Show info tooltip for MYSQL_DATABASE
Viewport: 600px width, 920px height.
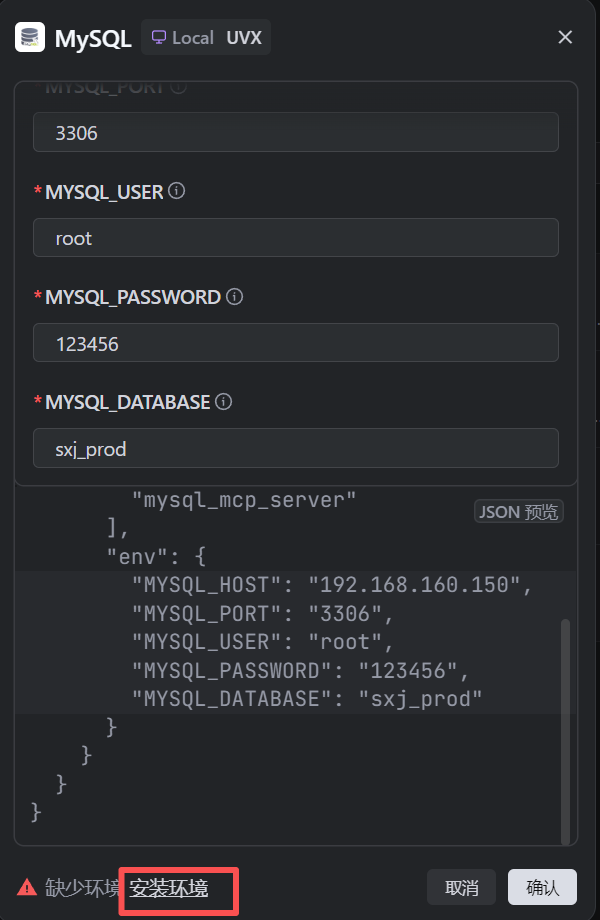[x=223, y=401]
